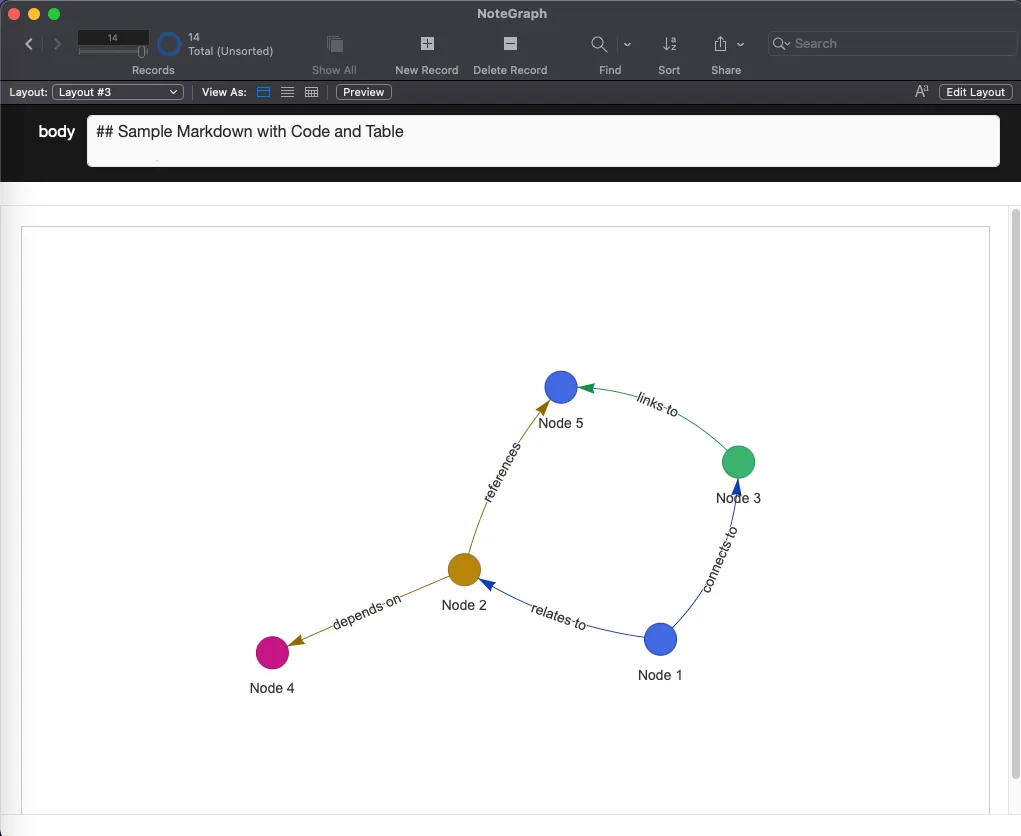The height and width of the screenshot is (836, 1021).
Task: Open the Layout #3 dropdown
Action: coord(118,92)
